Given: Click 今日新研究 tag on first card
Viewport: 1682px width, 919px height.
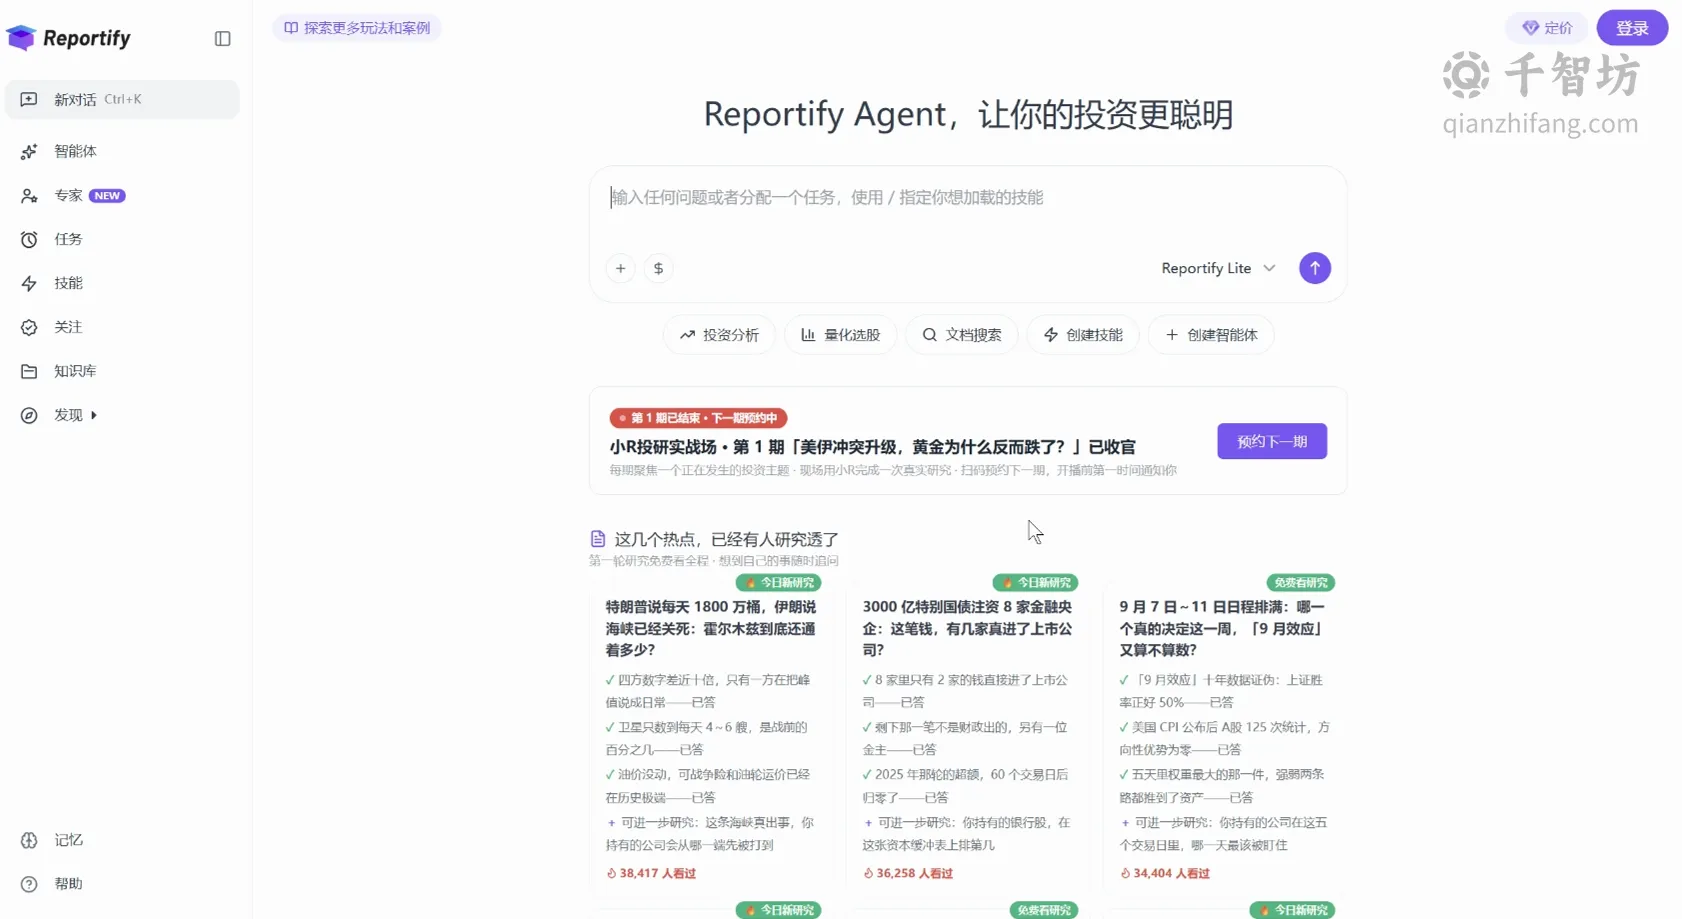Looking at the screenshot, I should pos(779,583).
